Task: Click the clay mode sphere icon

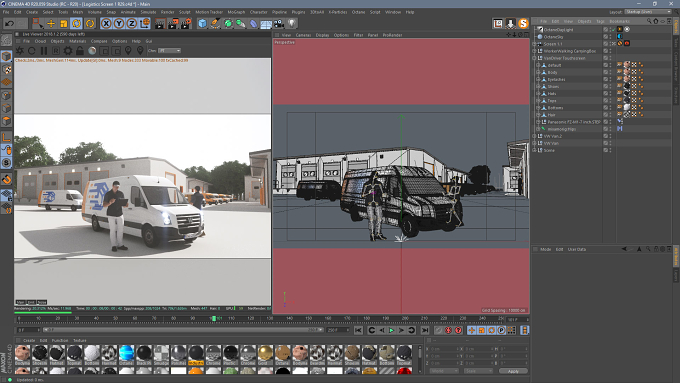Action: (92, 51)
